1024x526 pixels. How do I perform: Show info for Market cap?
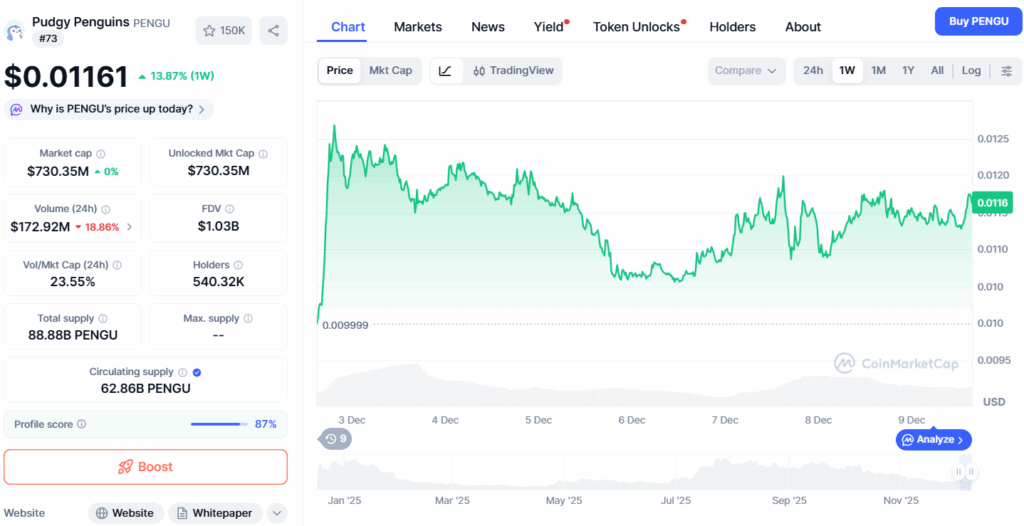tap(101, 154)
